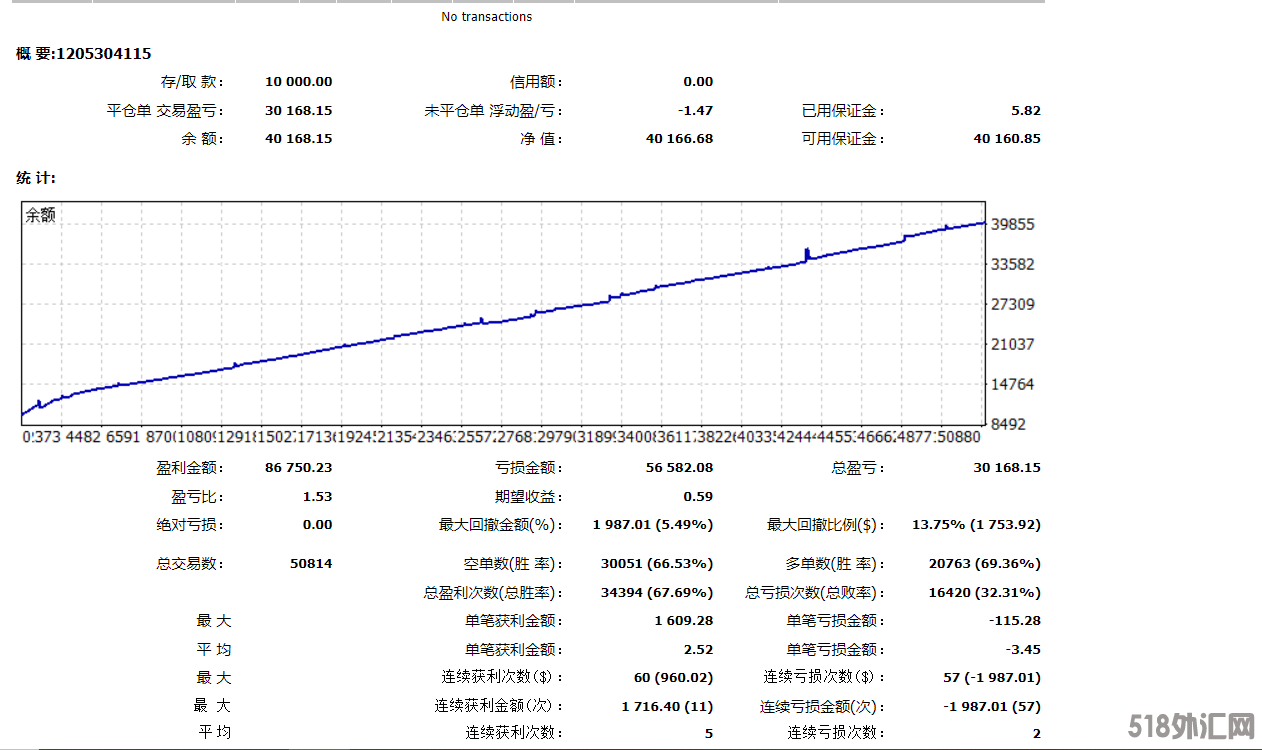The image size is (1262, 750).
Task: Click the long positions value 20763 (69.36%)
Action: click(x=984, y=564)
